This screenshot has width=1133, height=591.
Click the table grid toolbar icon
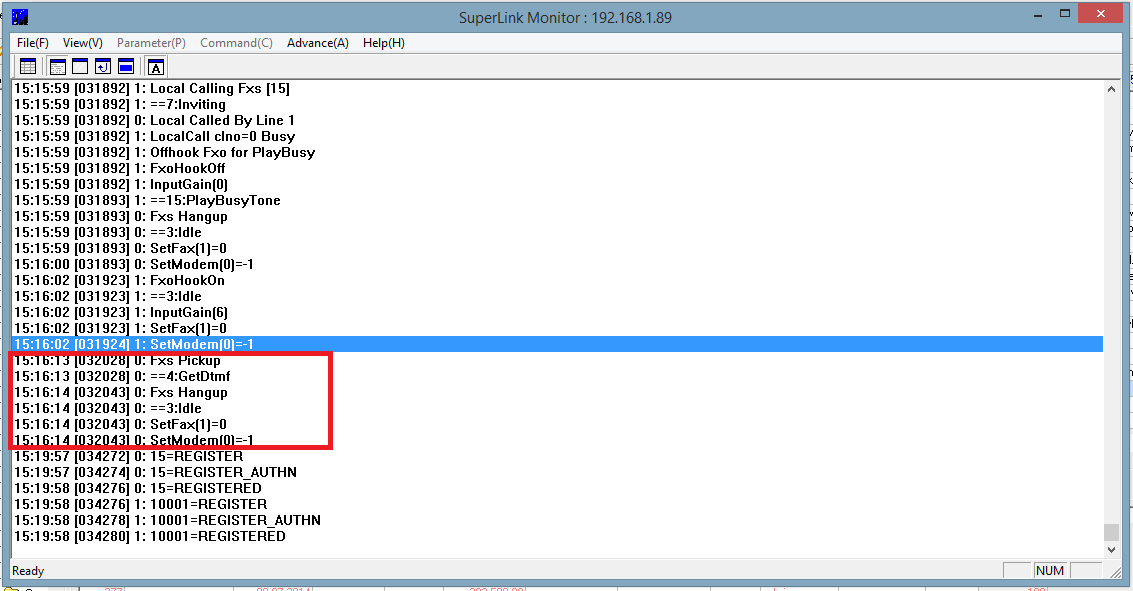(28, 67)
